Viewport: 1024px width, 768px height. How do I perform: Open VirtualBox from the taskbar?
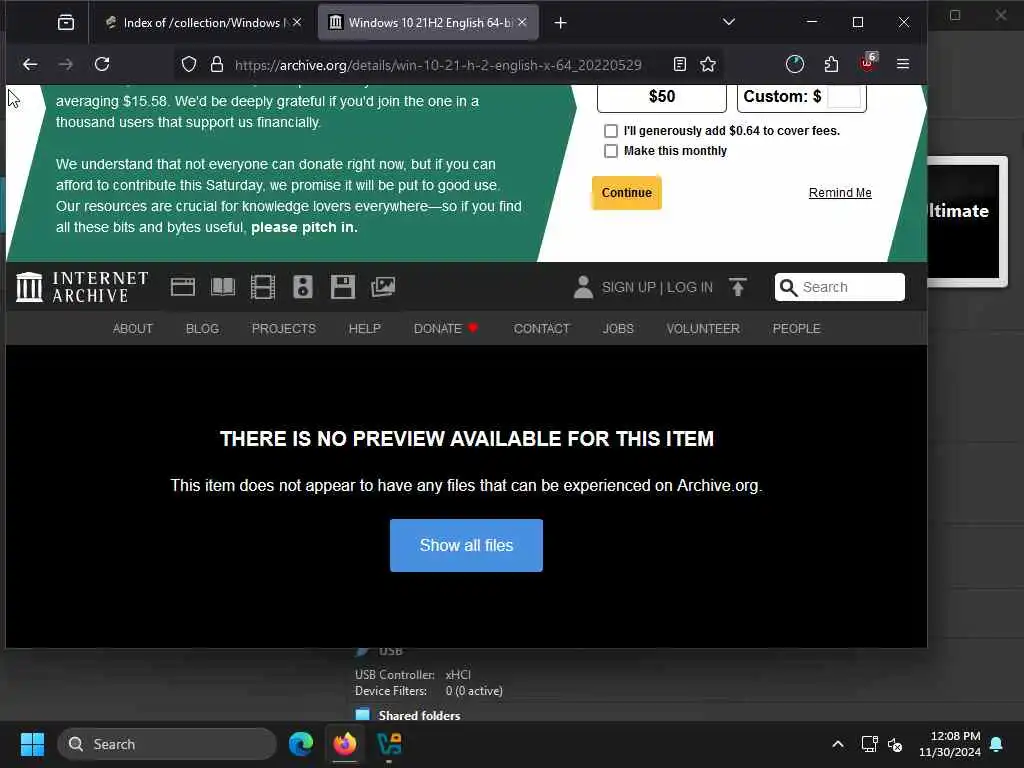pyautogui.click(x=389, y=744)
